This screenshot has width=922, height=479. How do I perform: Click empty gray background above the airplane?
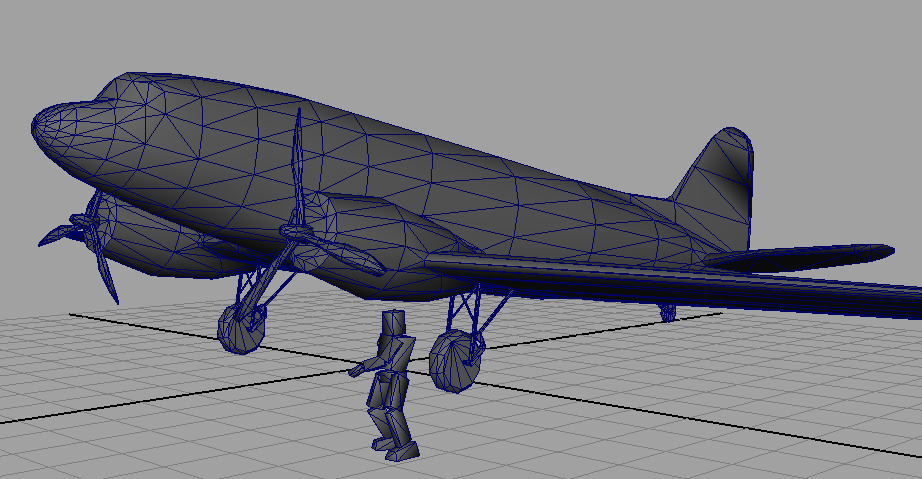500,50
